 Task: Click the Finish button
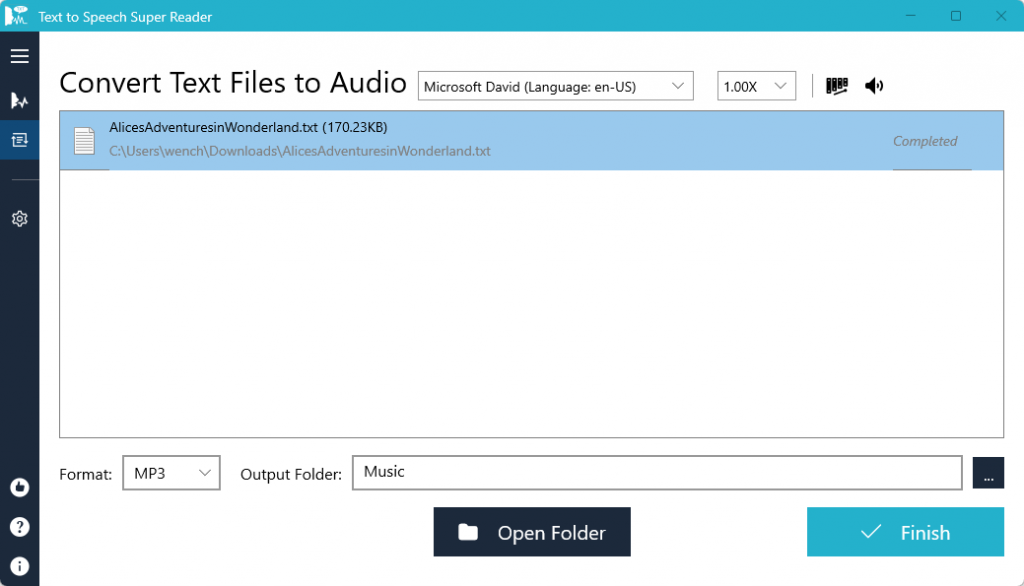[905, 532]
